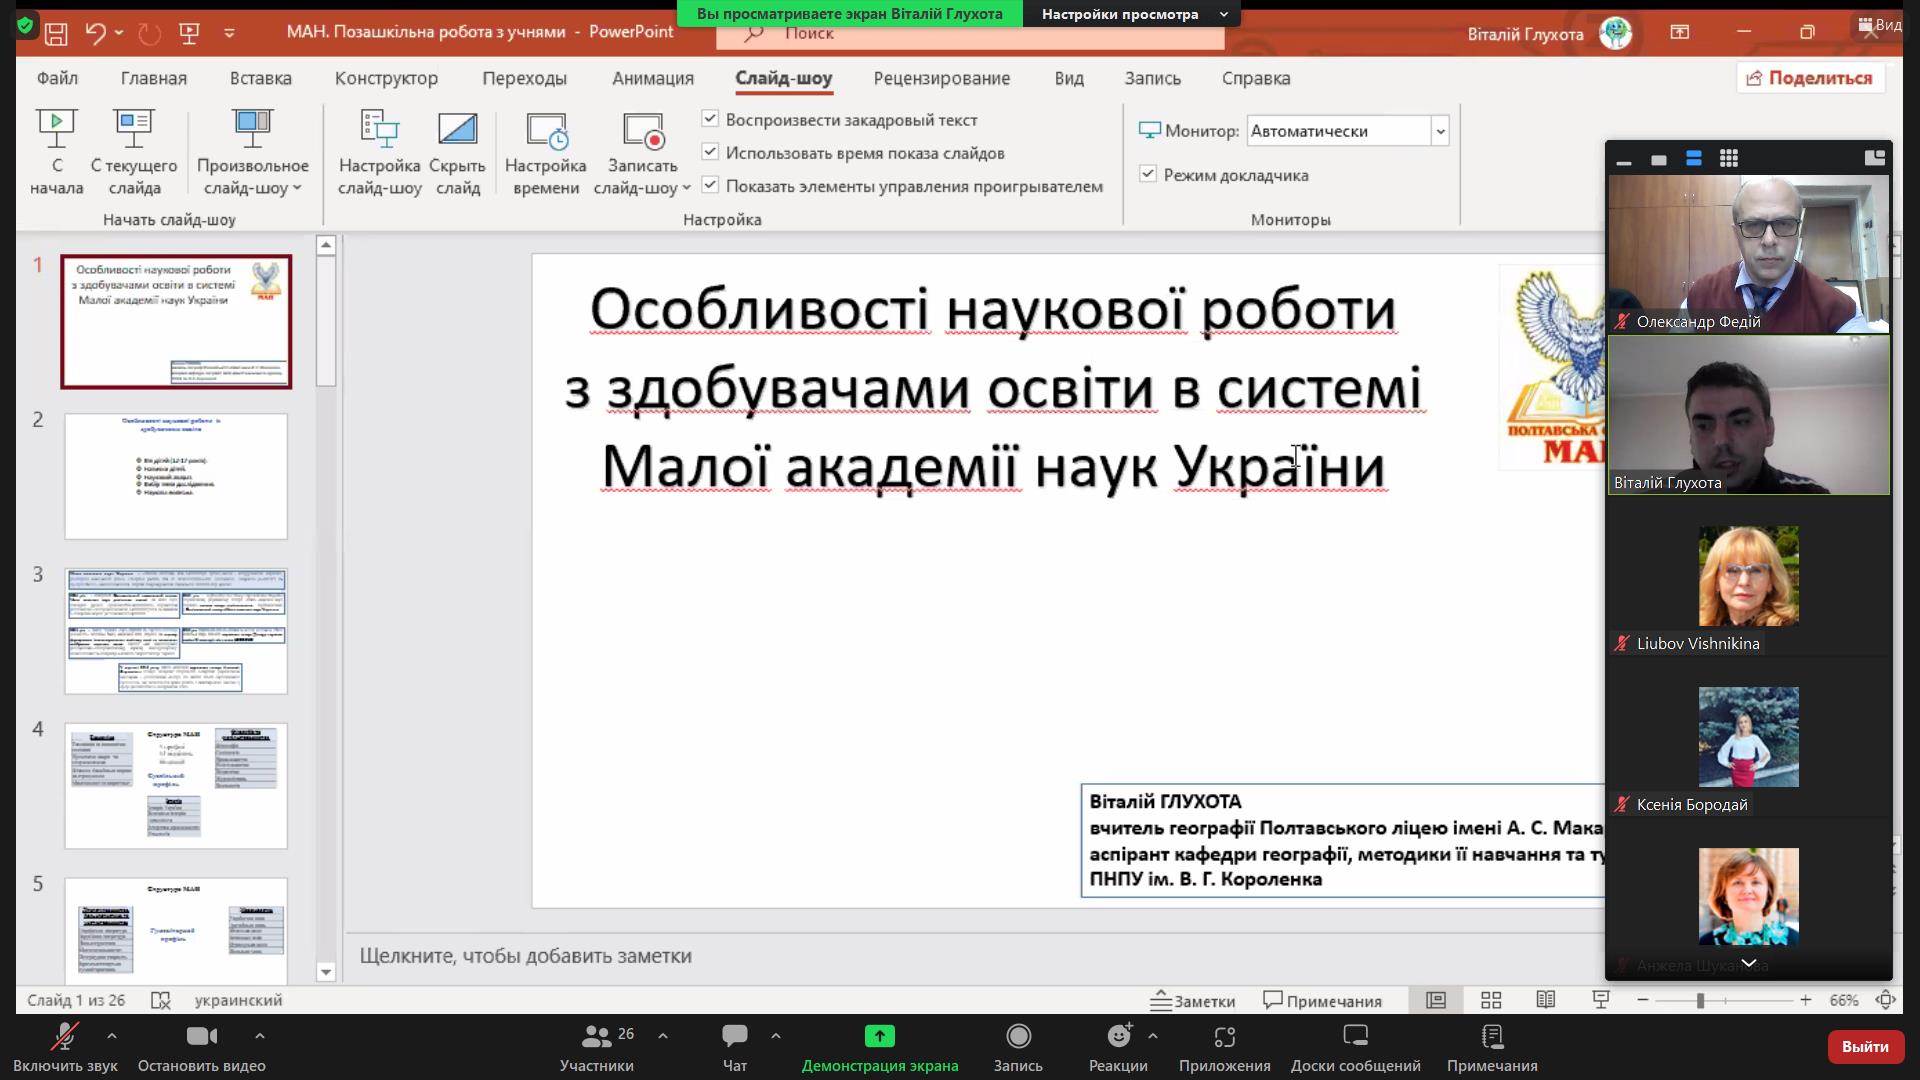Screen dimensions: 1920x1080
Task: Open 'Реакции' reactions
Action: point(1118,1048)
